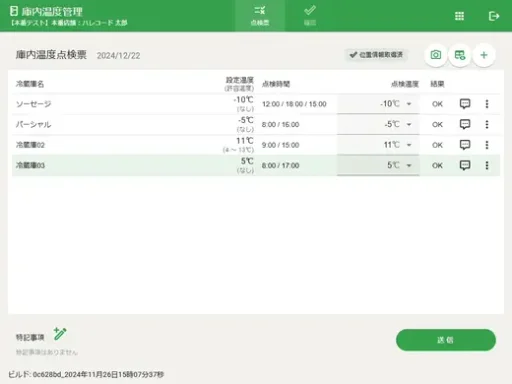The height and width of the screenshot is (384, 512).
Task: Click the 点検時間 column header
Action: tap(276, 84)
